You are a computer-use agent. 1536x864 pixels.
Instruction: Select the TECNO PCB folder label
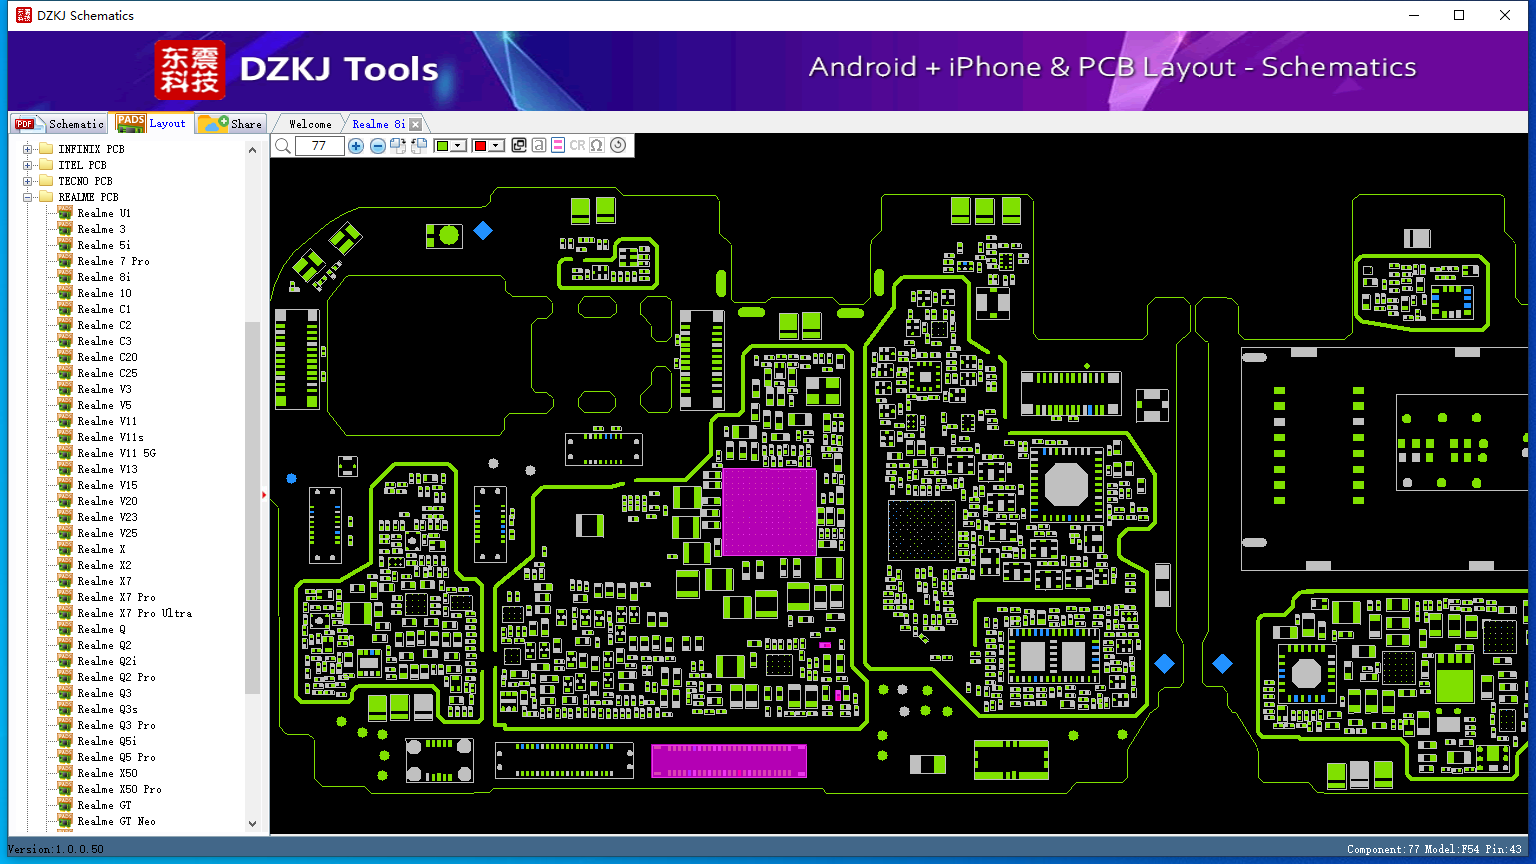[x=85, y=181]
